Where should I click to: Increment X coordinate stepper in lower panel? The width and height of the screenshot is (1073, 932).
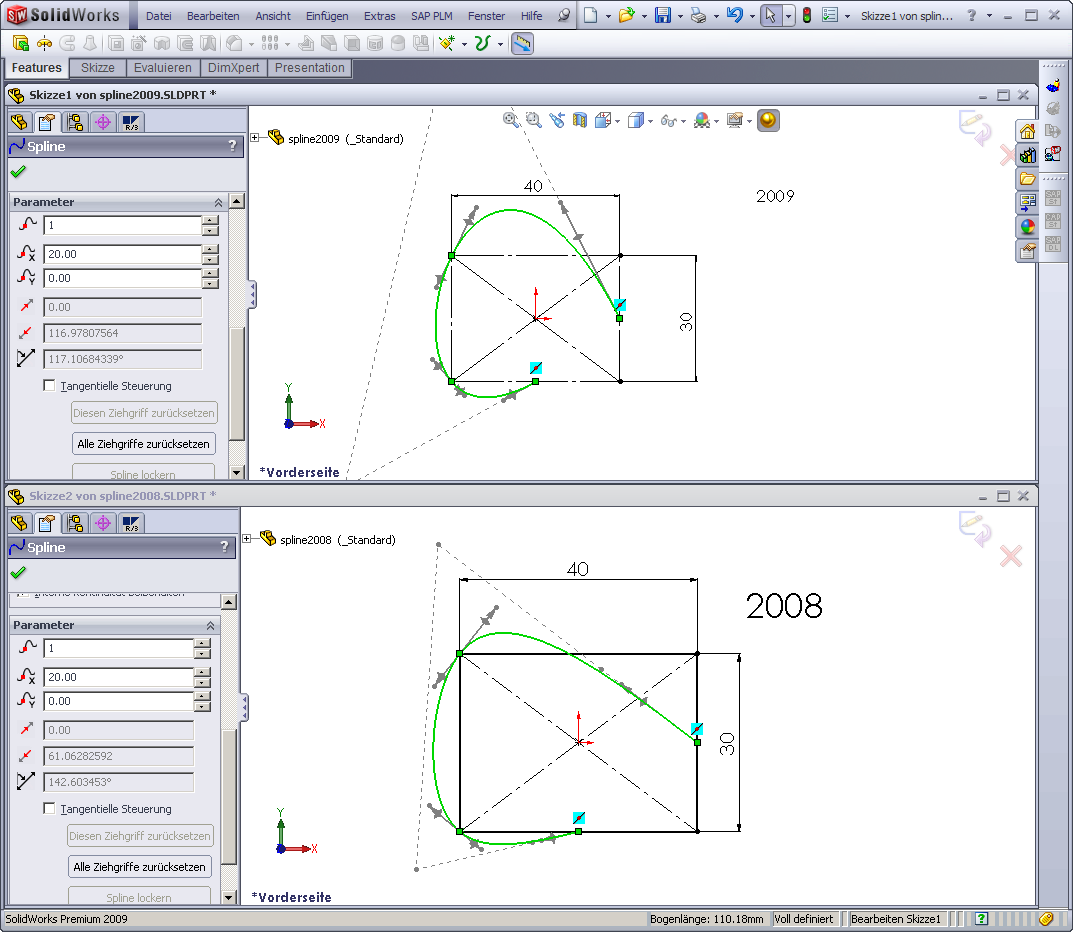tap(203, 672)
